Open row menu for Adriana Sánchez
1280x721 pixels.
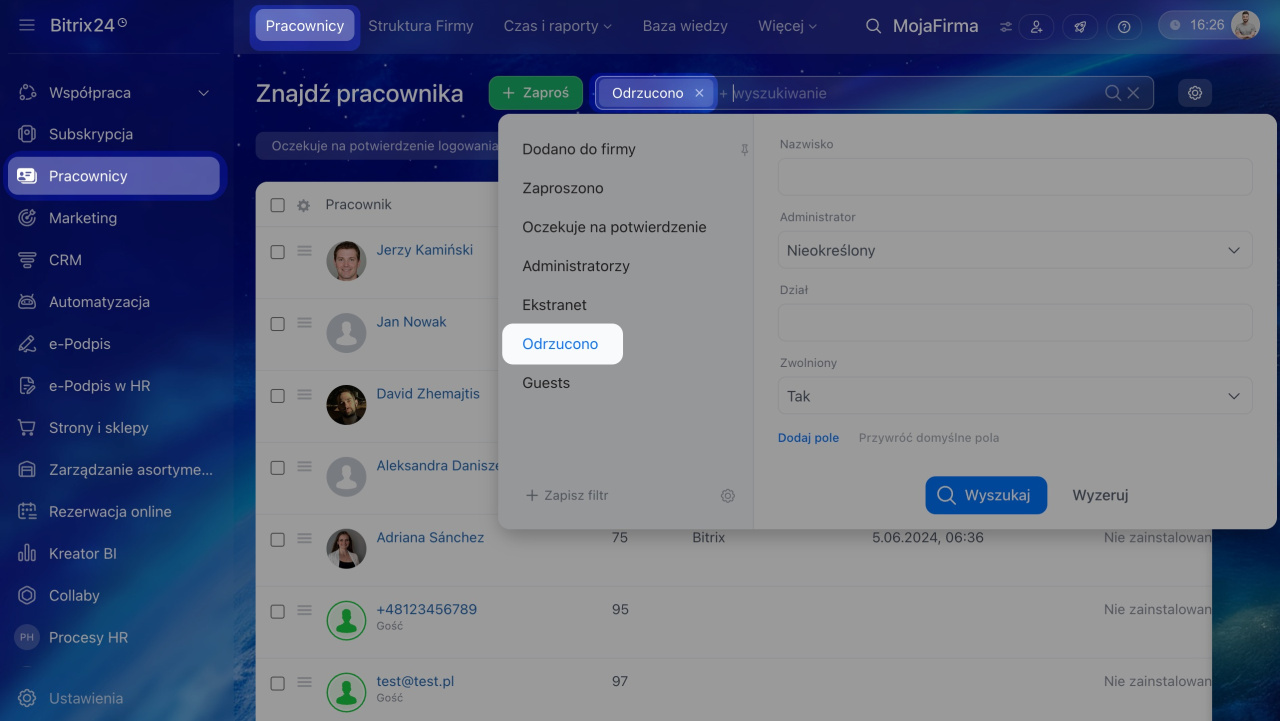305,539
